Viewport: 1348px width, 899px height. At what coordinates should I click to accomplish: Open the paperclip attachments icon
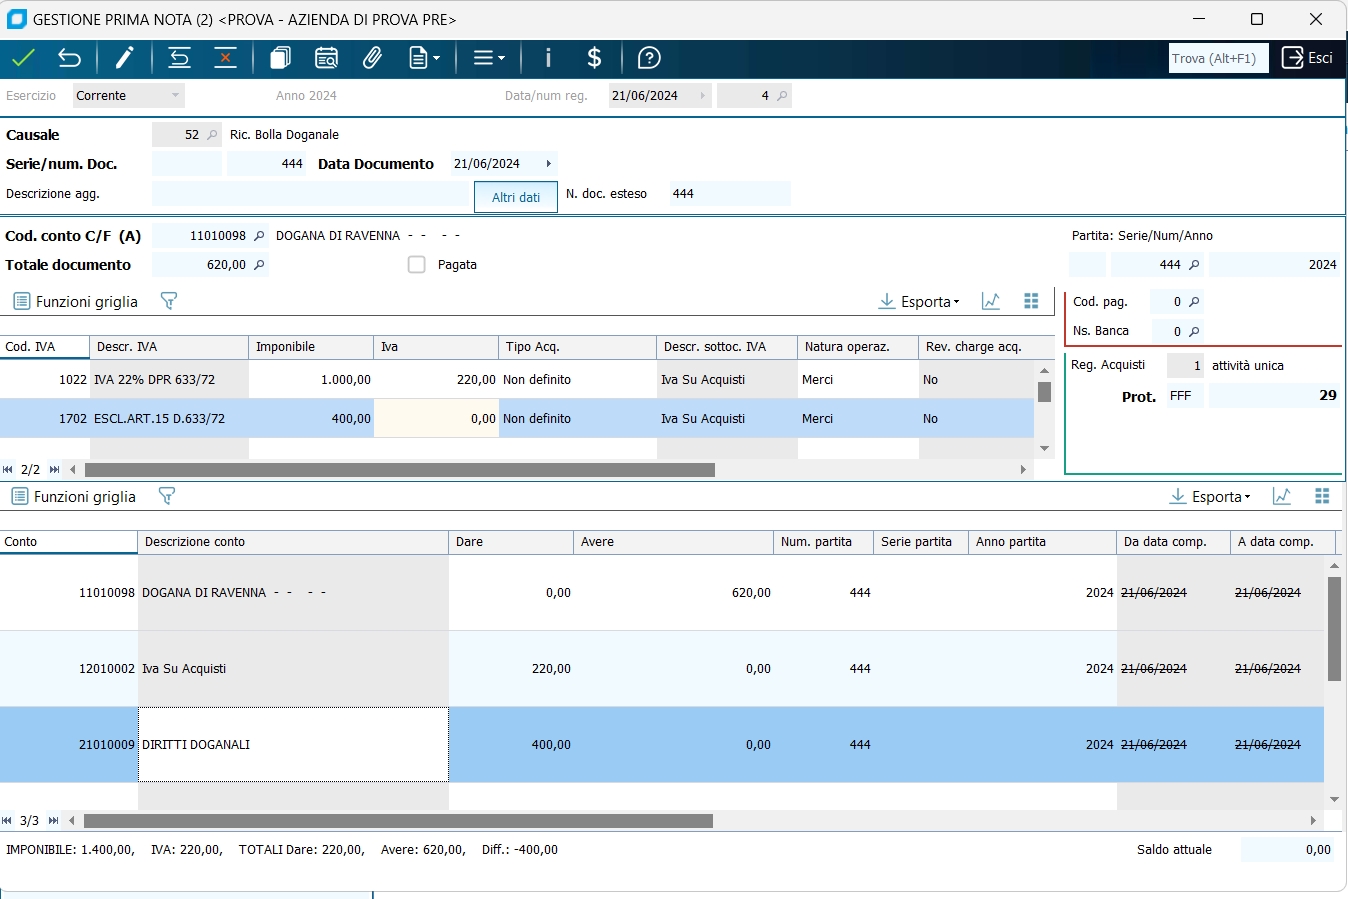pyautogui.click(x=372, y=58)
